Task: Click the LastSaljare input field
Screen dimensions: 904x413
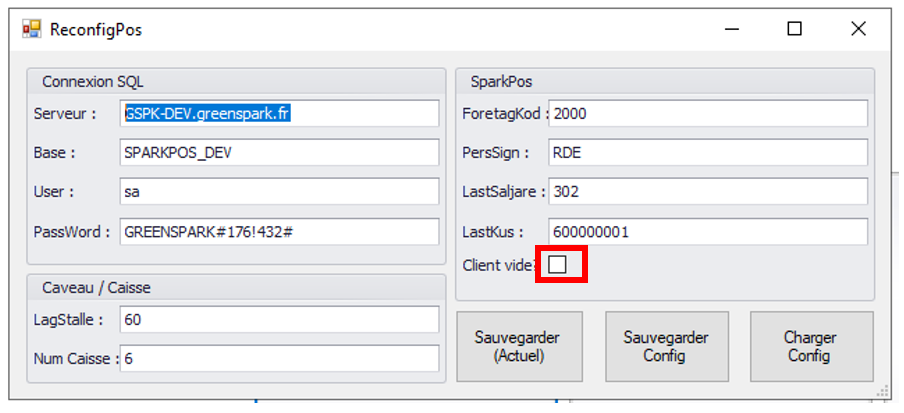Action: [x=708, y=192]
